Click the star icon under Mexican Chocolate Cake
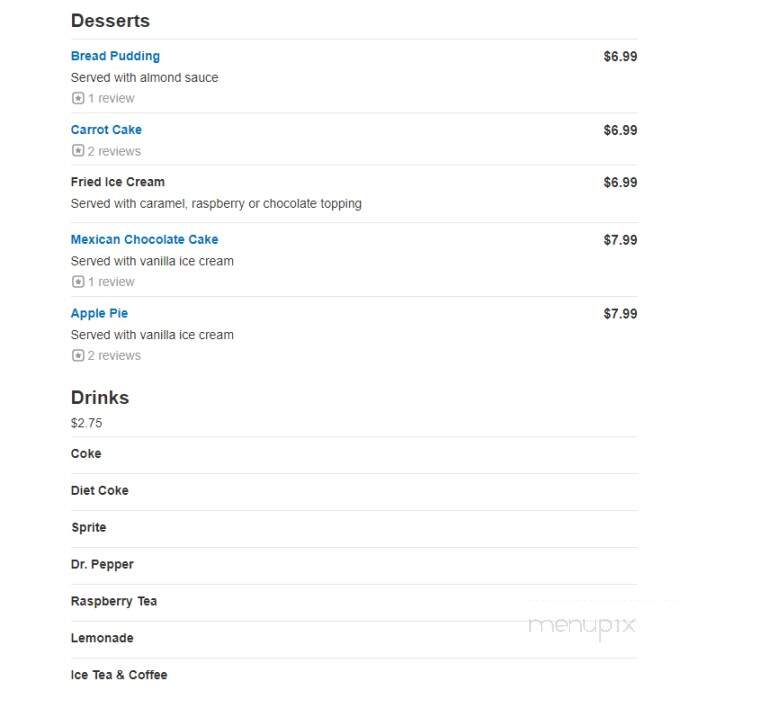This screenshot has height=708, width=761. pos(78,282)
